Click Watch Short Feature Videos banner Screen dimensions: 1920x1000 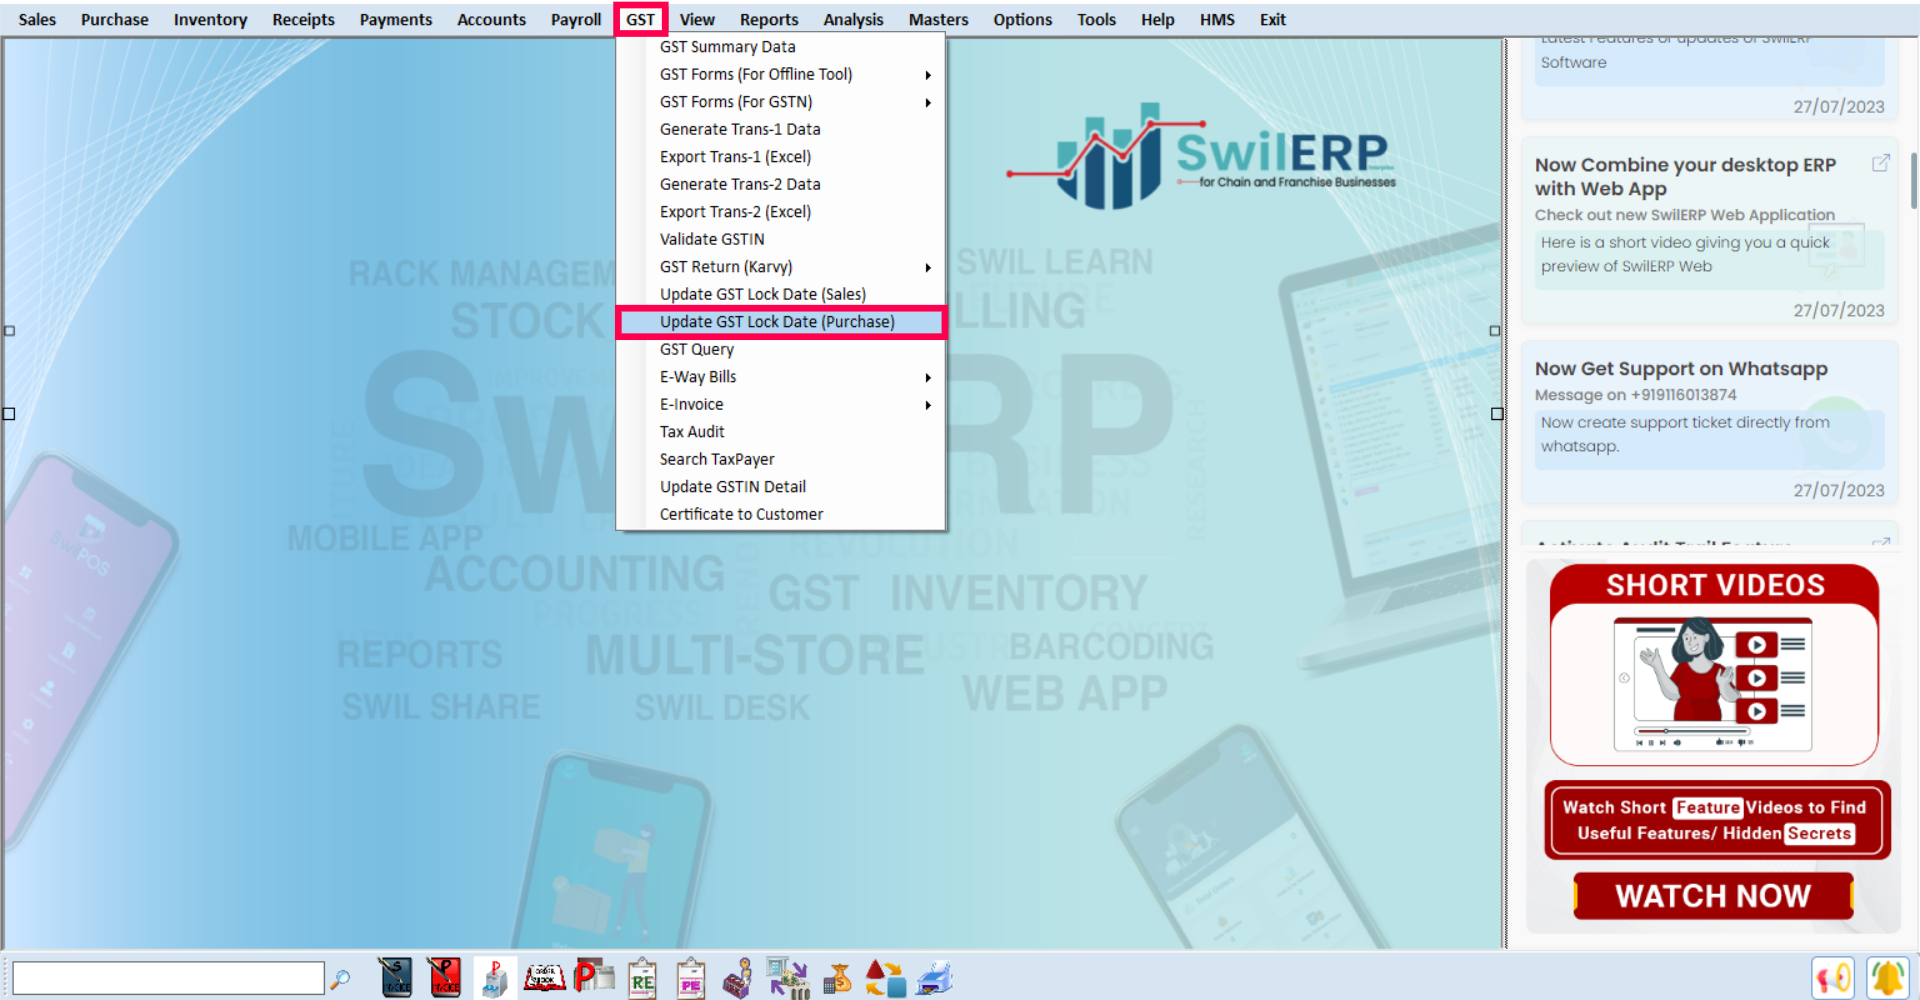pyautogui.click(x=1716, y=820)
